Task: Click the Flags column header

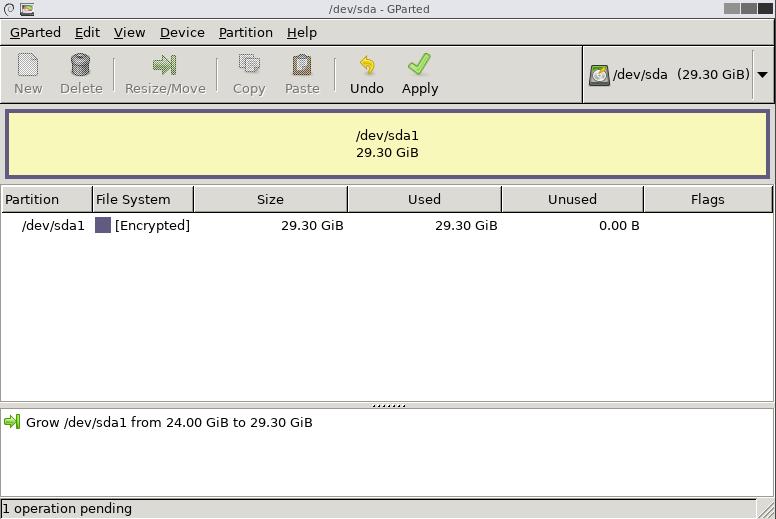Action: point(708,199)
